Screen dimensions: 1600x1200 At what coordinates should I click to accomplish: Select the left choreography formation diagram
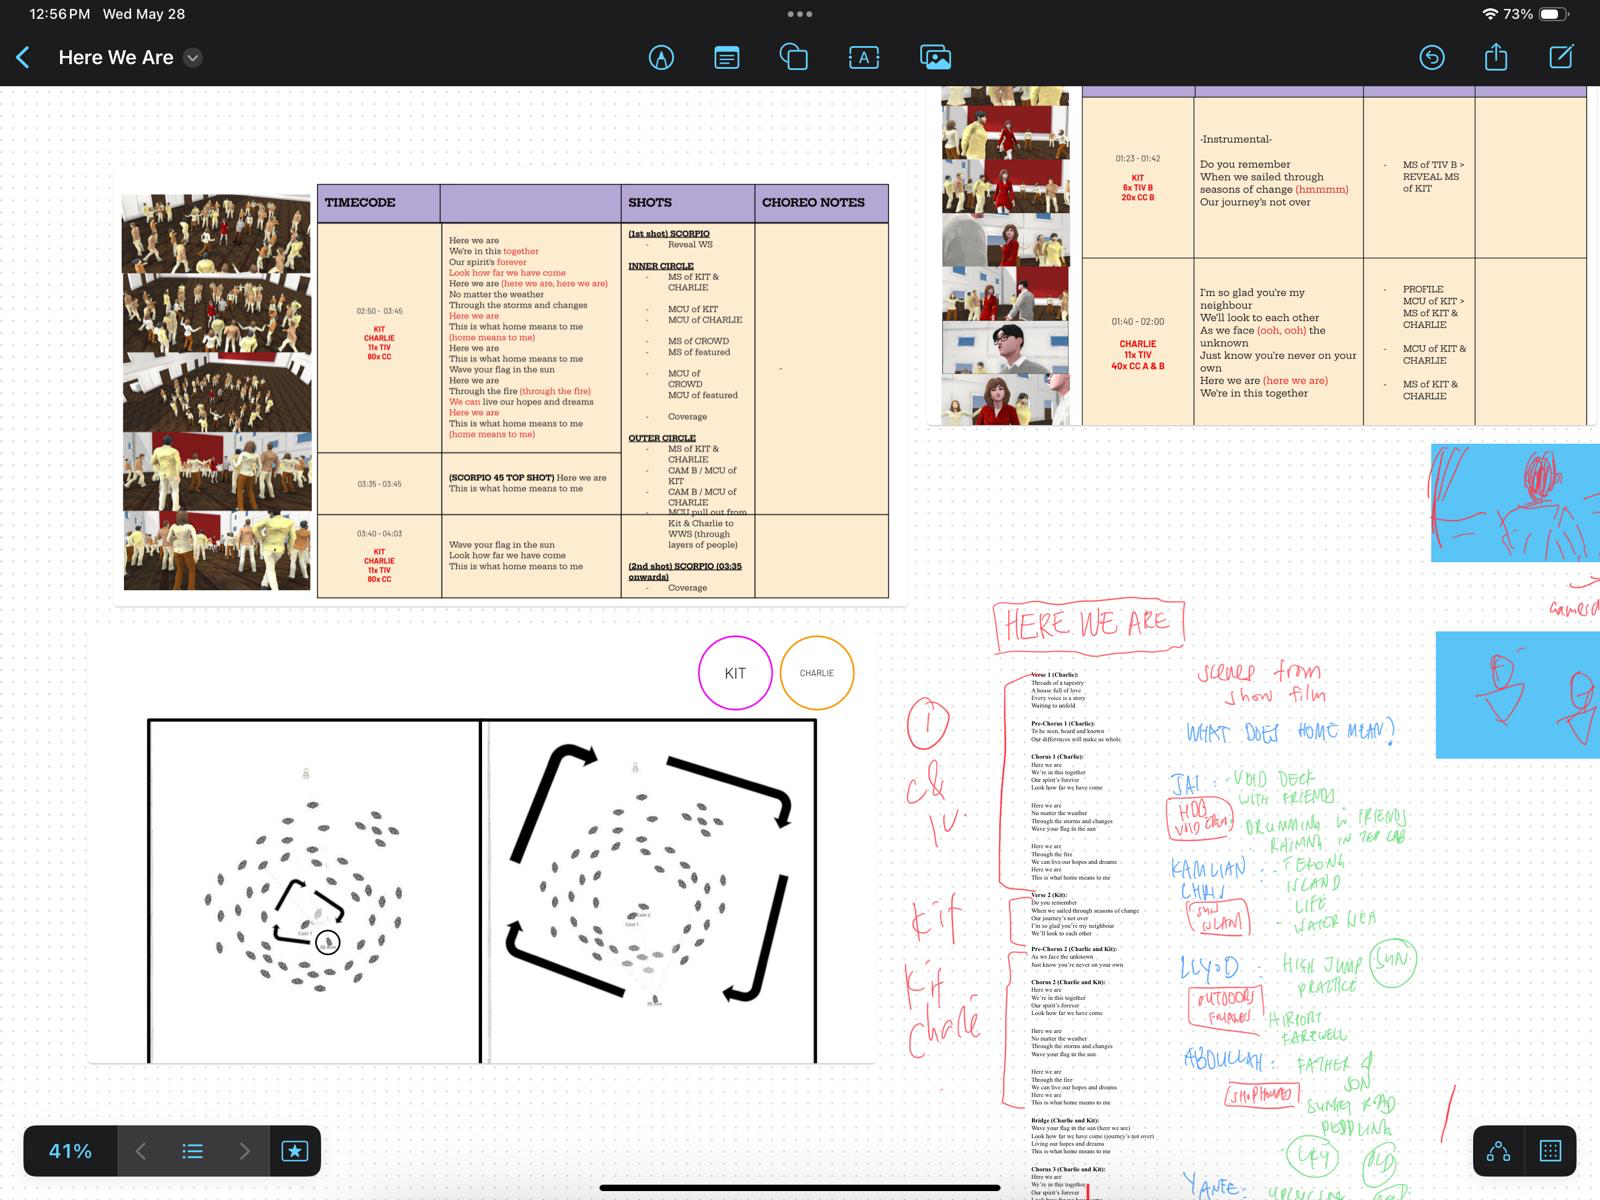(x=314, y=890)
